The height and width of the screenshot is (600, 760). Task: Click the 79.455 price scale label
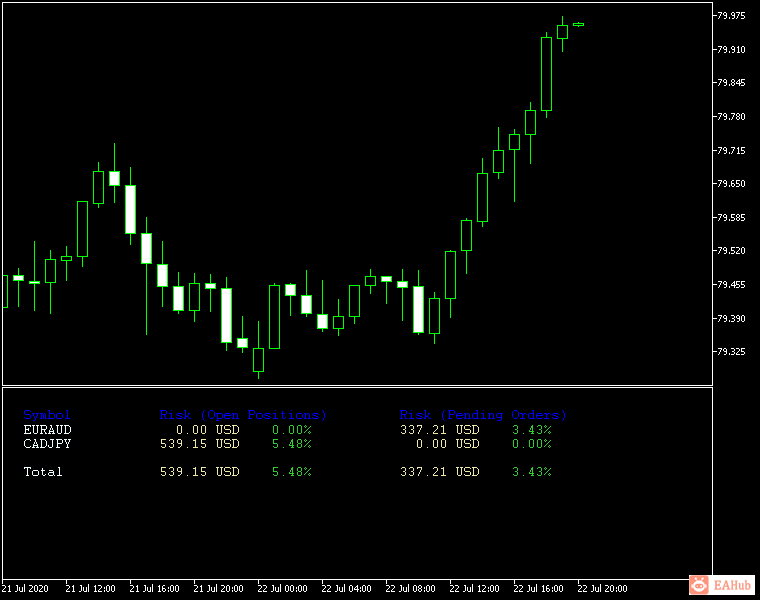[x=731, y=284]
